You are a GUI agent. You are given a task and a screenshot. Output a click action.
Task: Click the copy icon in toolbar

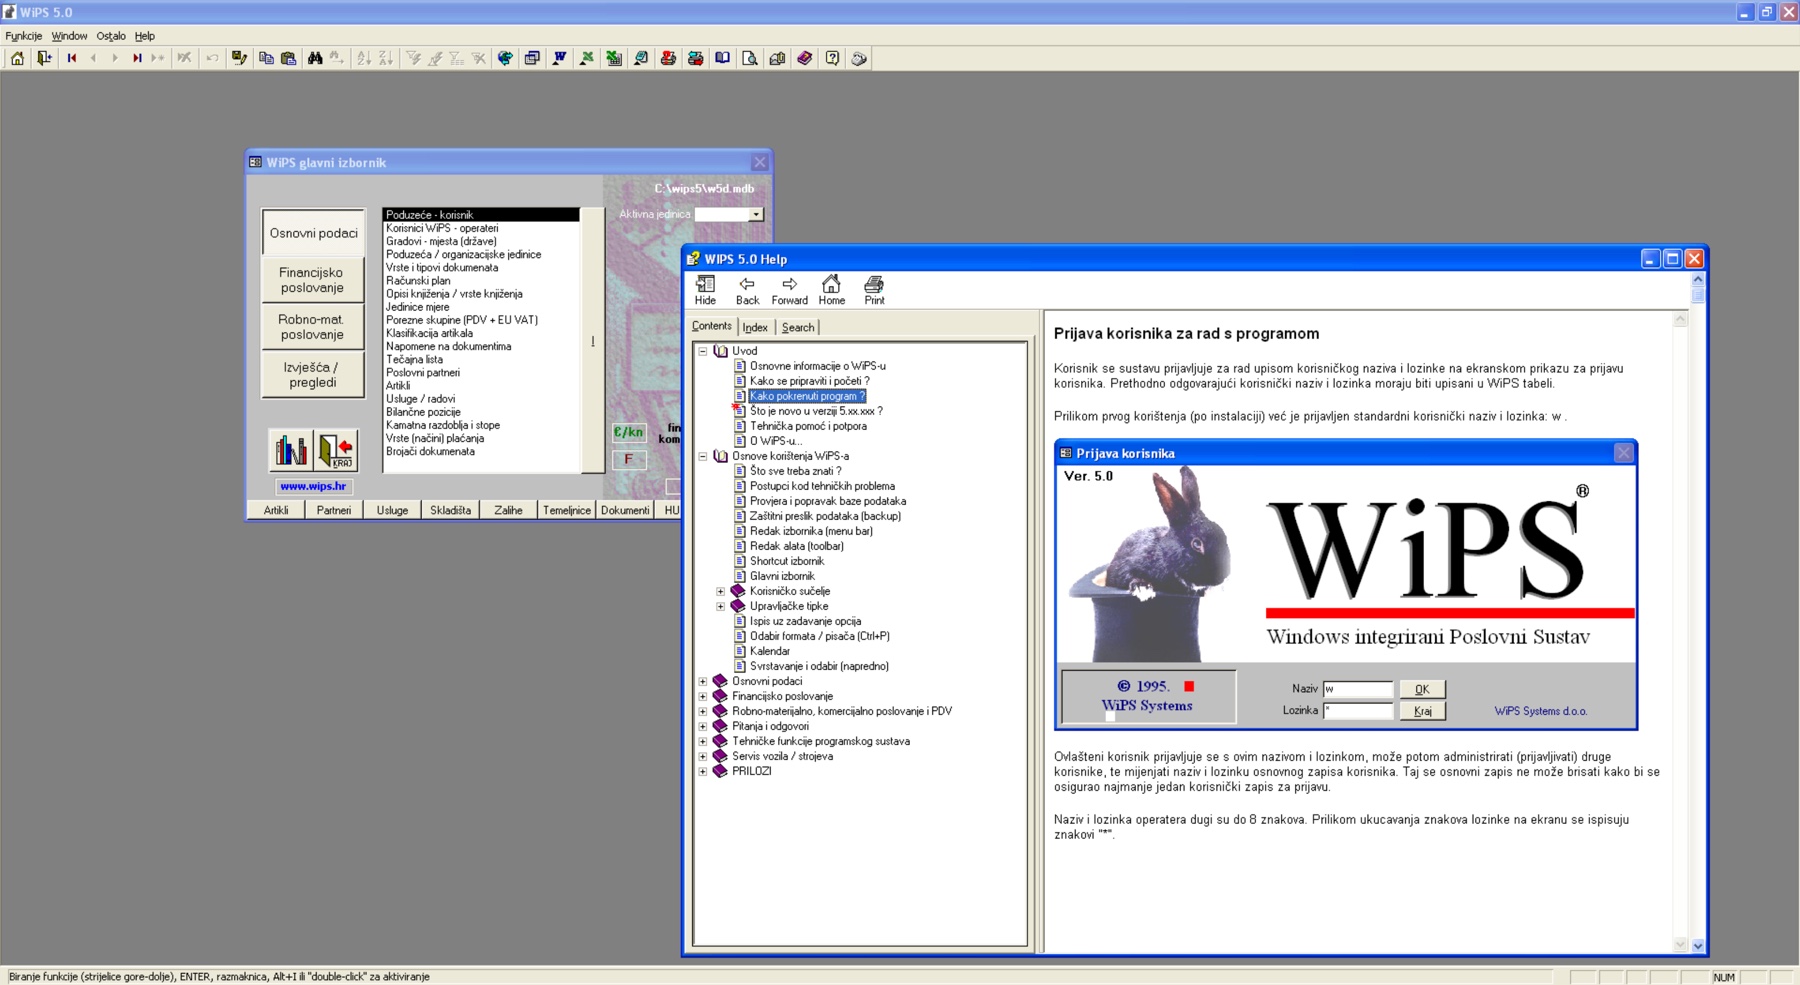[266, 58]
